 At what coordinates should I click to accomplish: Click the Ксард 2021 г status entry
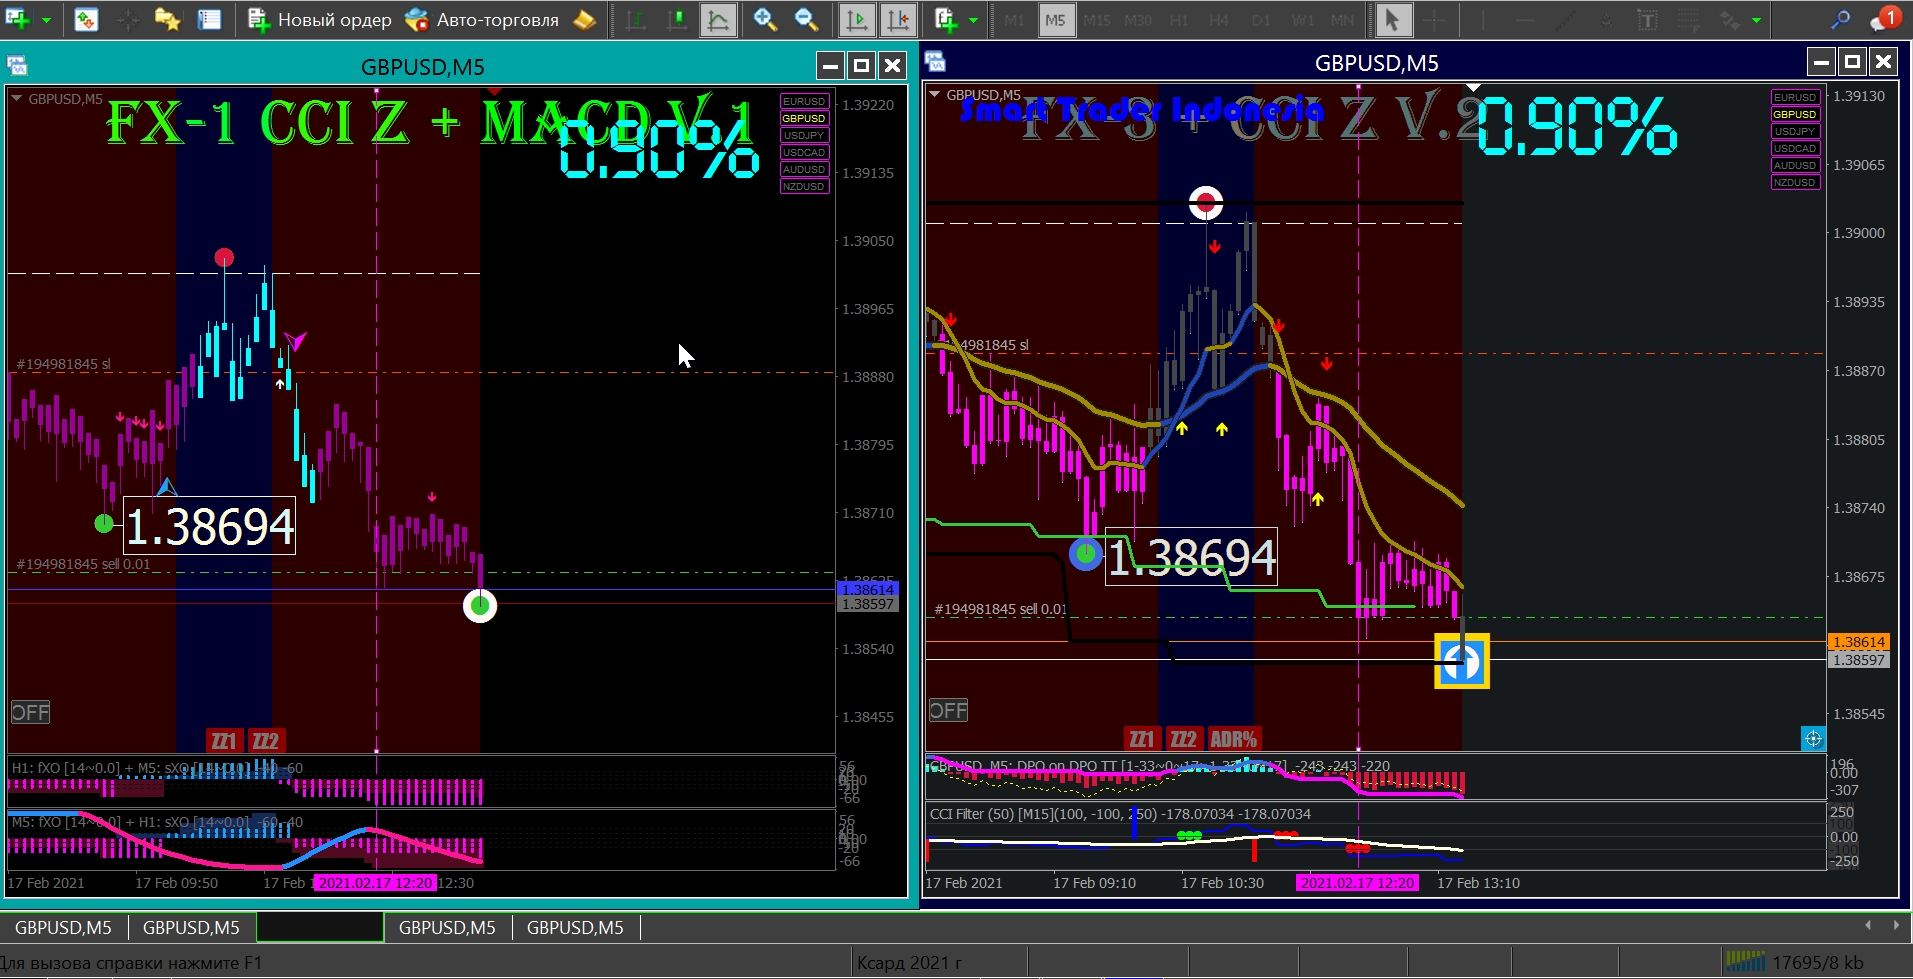pos(909,962)
